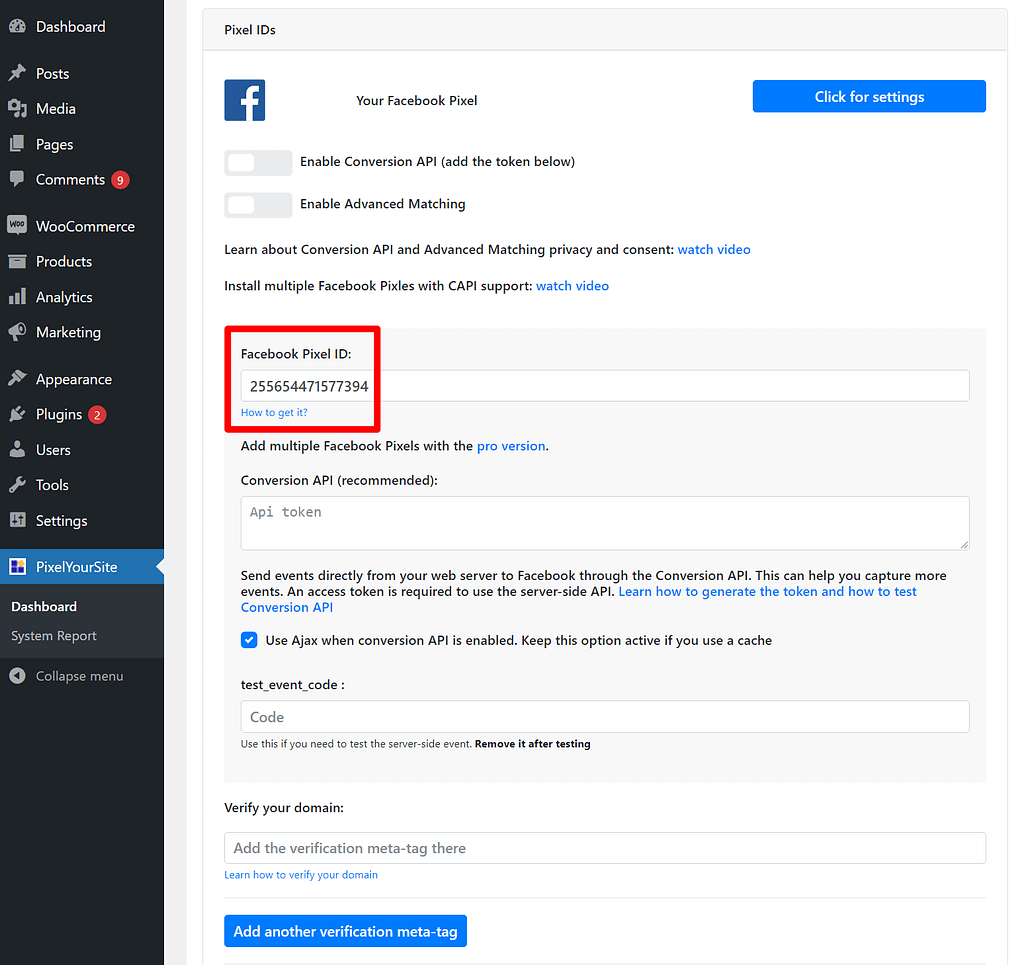Open the Media menu
The image size is (1024, 965).
82,108
